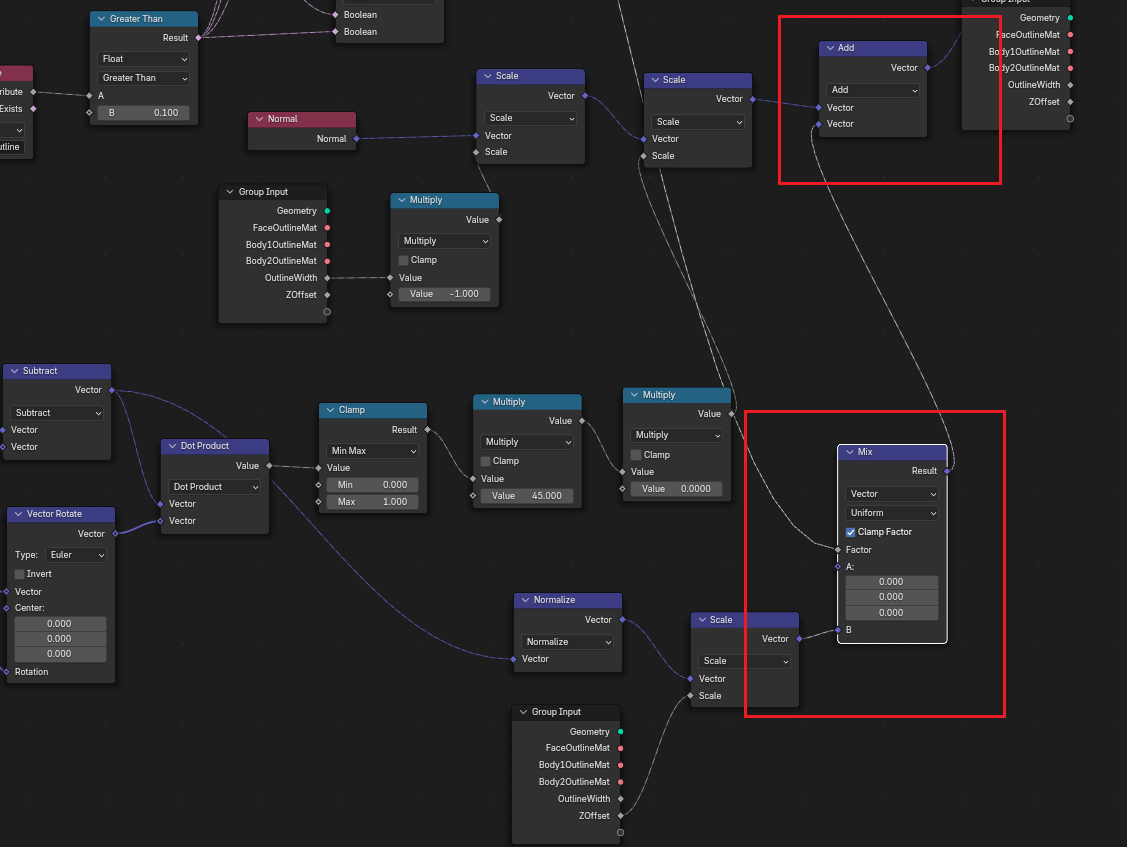Enable Clamp on the Multiply node with 45.000
Viewport: 1127px width, 847px height.
[x=486, y=461]
